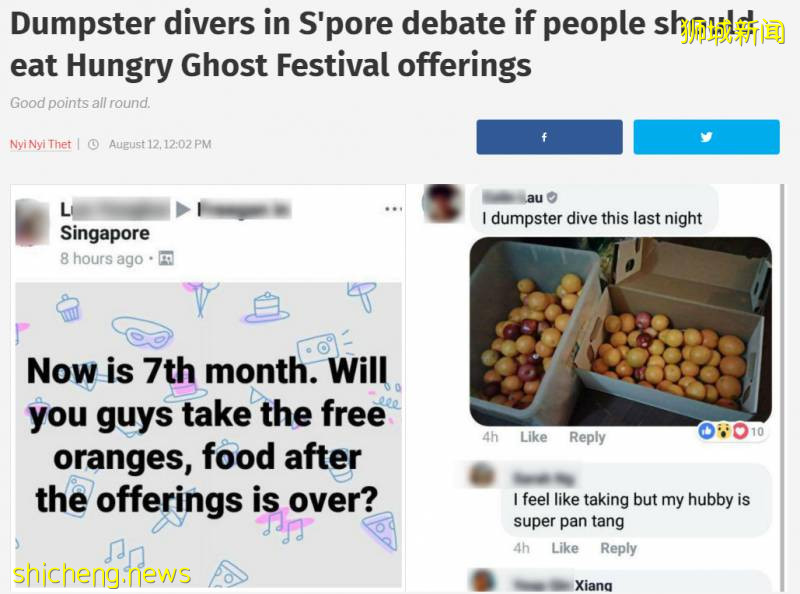Click Reply under the dumpster dive comment

tap(587, 437)
